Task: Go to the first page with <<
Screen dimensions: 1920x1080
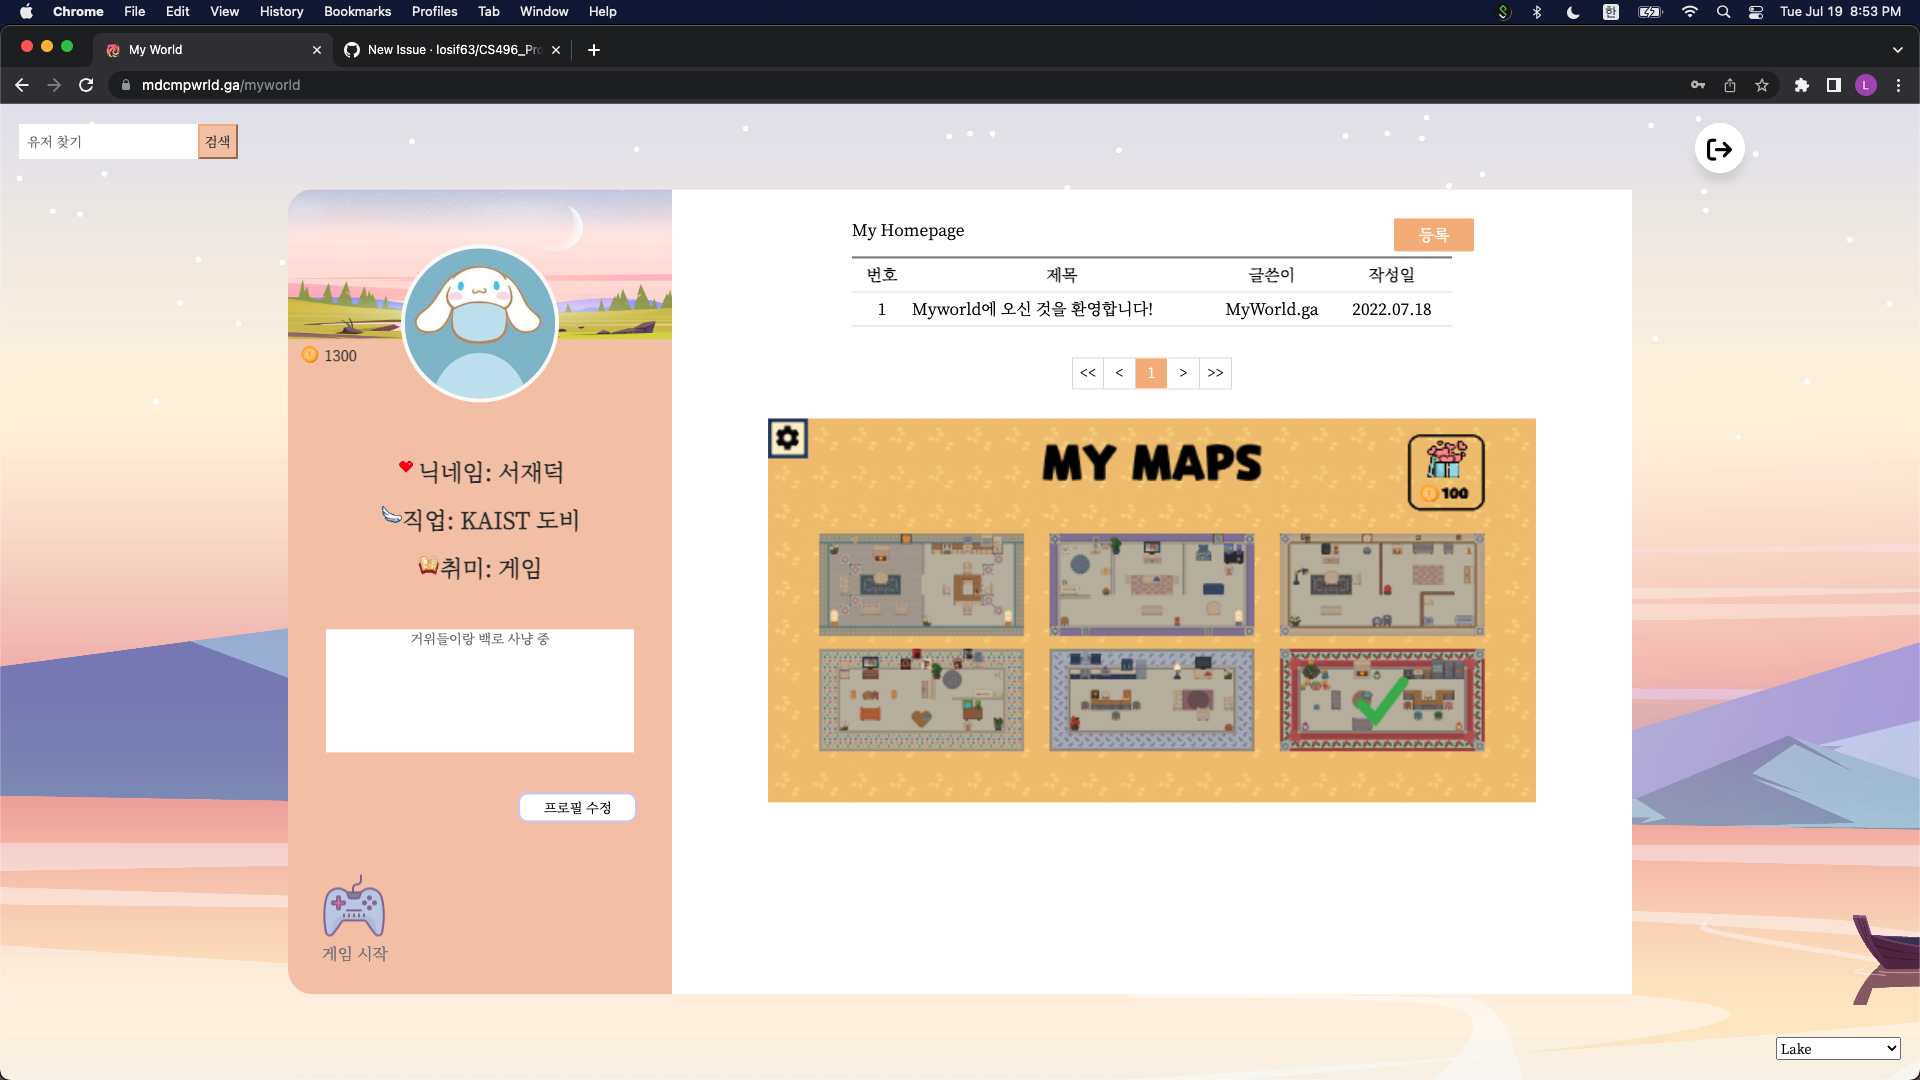Action: [1087, 373]
